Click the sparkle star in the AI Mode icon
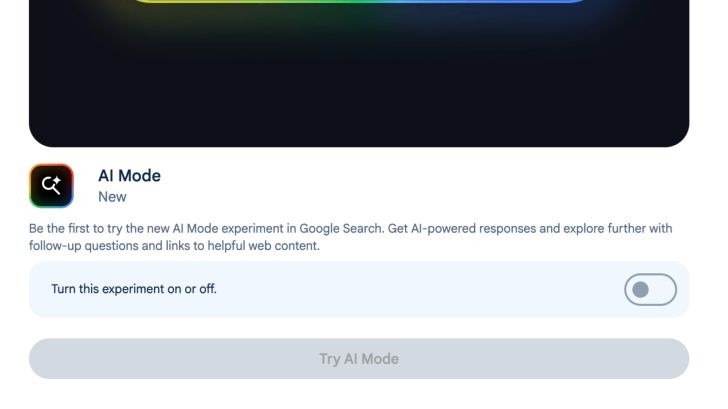 (57, 181)
